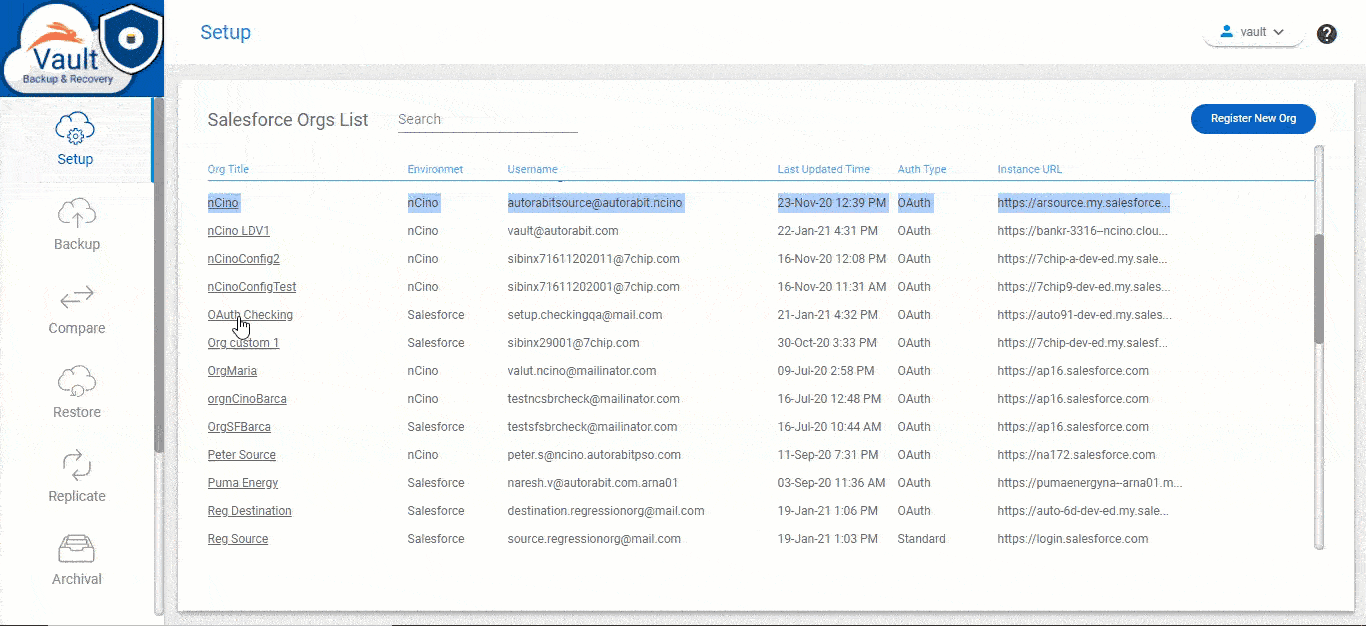The height and width of the screenshot is (626, 1366).
Task: Sort by the Username column header
Action: tap(532, 169)
